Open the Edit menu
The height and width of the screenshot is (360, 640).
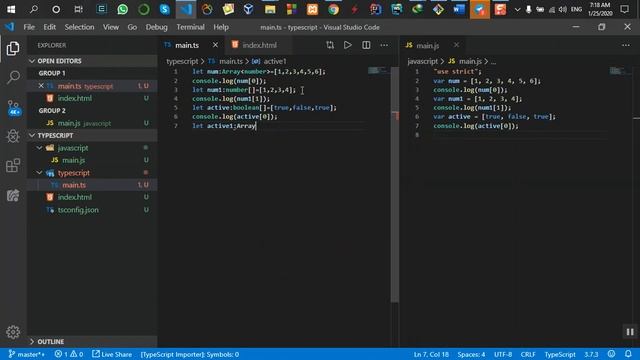[x=49, y=27]
